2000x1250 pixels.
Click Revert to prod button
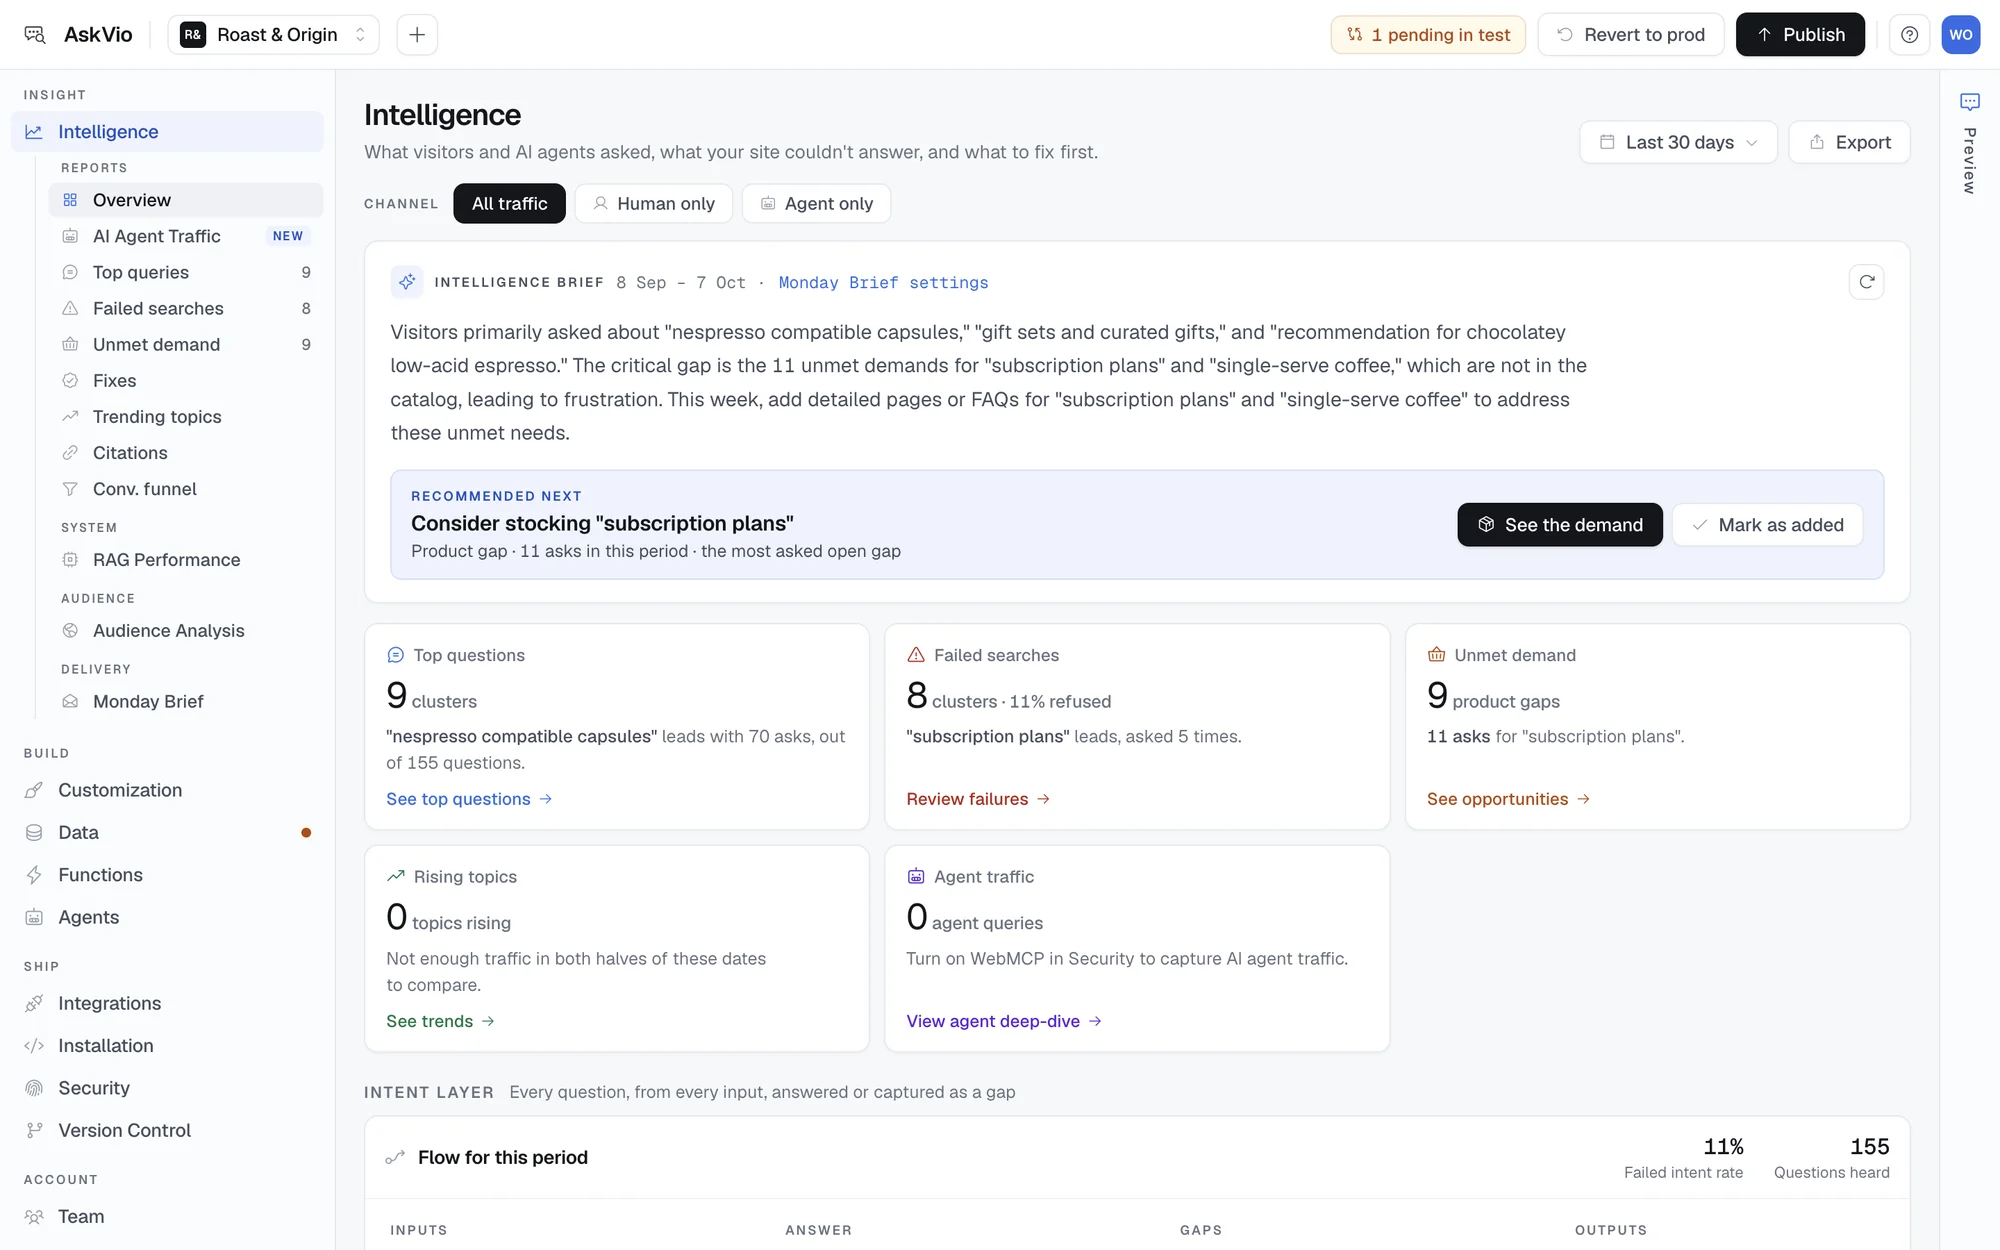tap(1630, 35)
